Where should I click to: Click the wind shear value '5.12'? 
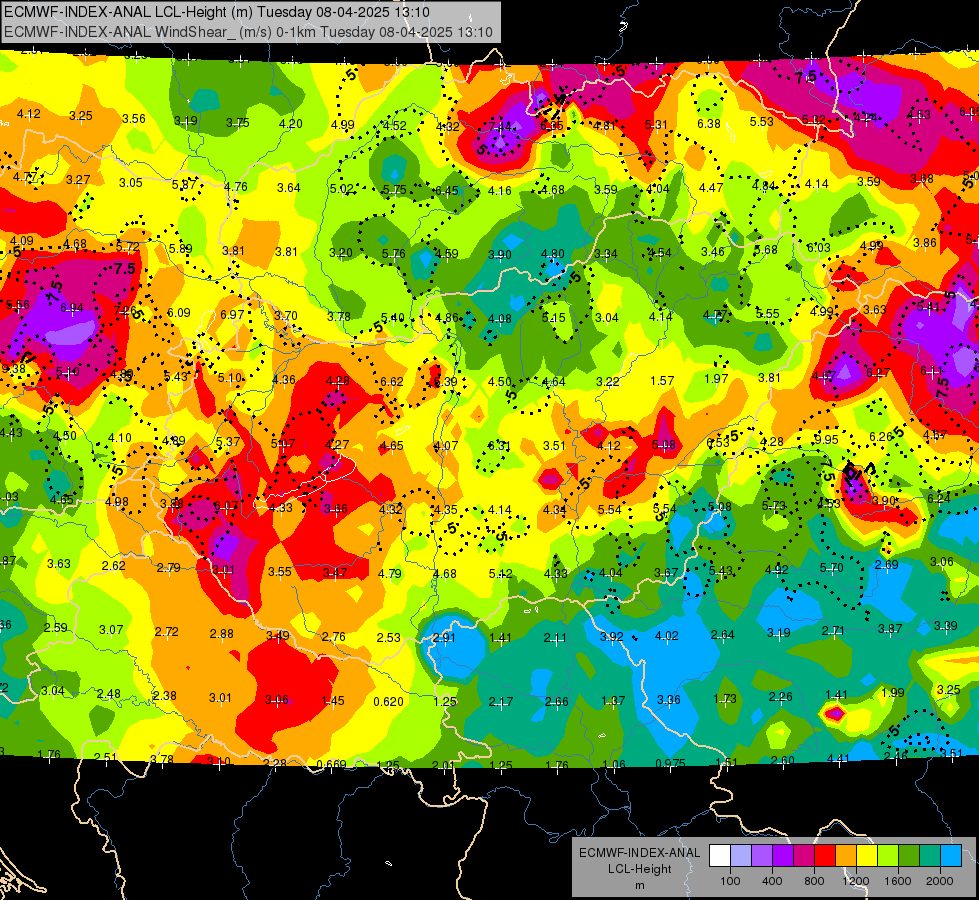[x=500, y=573]
